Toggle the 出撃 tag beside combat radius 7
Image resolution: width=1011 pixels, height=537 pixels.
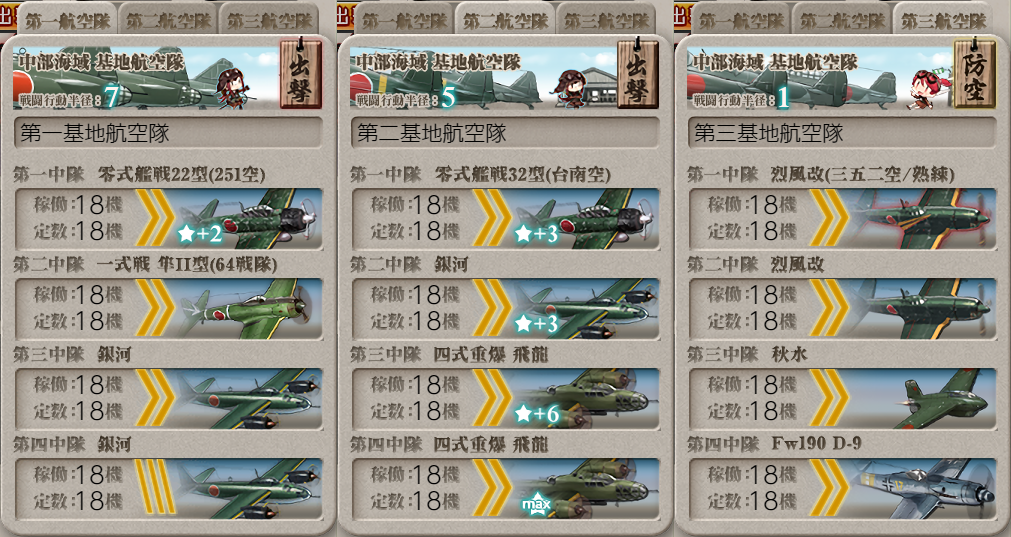pos(301,74)
